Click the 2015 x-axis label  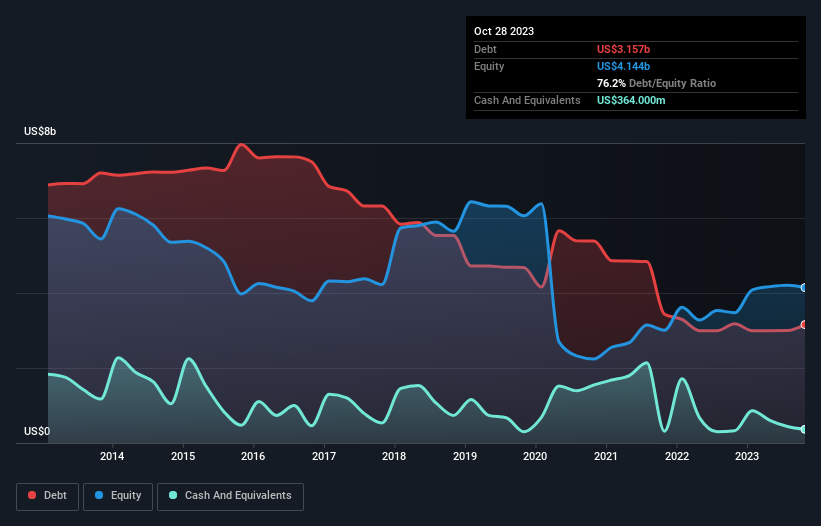click(x=183, y=456)
